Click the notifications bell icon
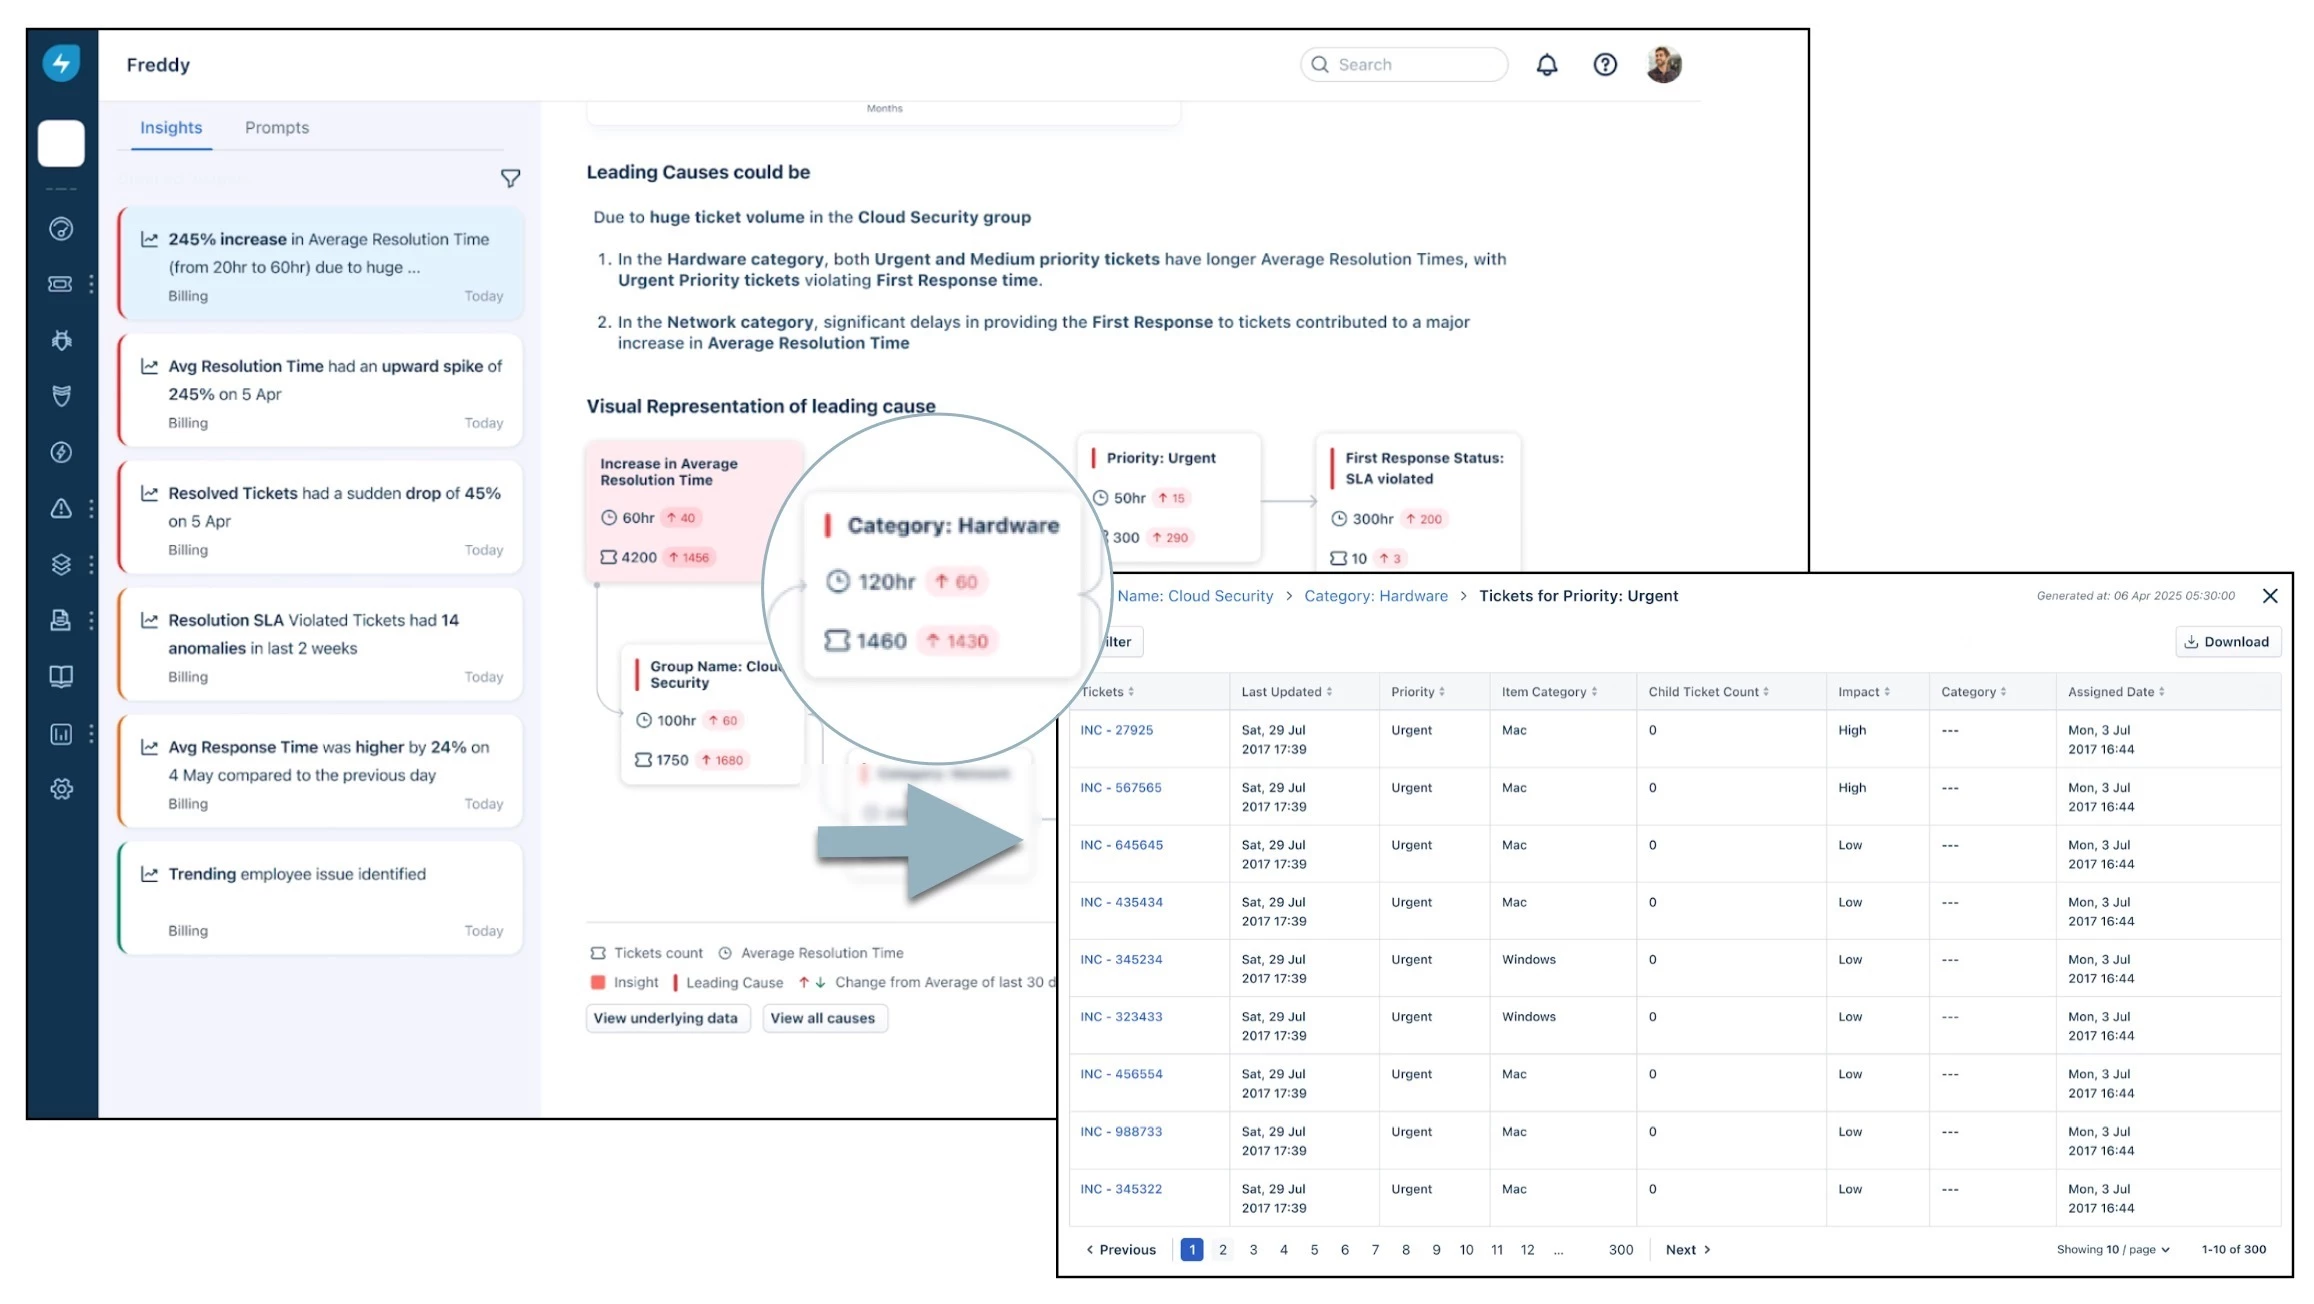Image resolution: width=2314 pixels, height=1304 pixels. (1546, 65)
